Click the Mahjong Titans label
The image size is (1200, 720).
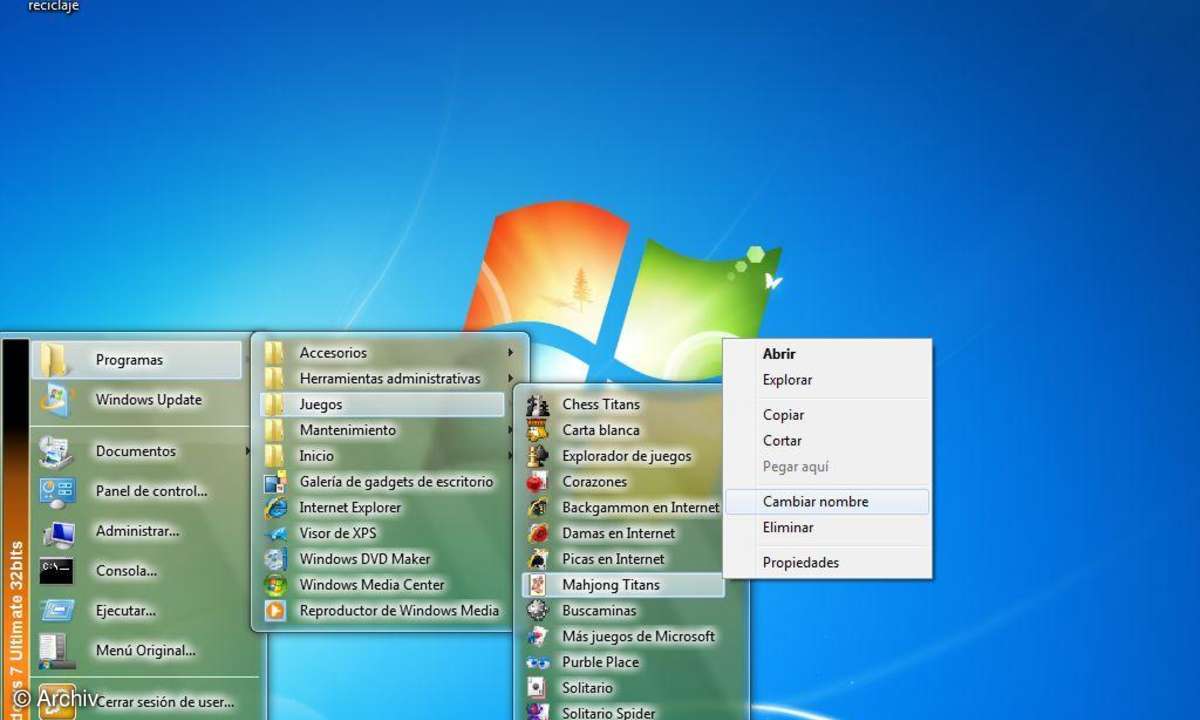tap(611, 585)
